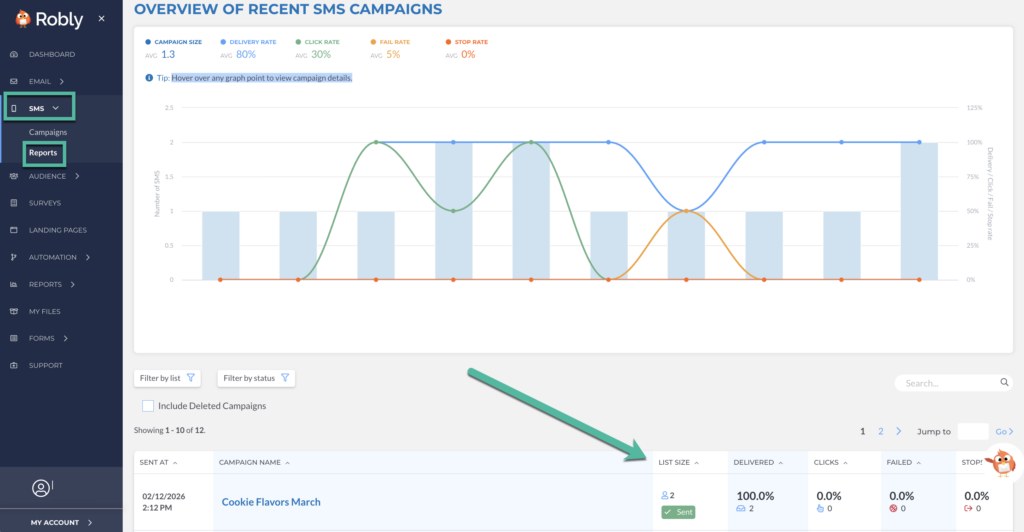Go to page 2 of results
The image size is (1024, 532).
tap(881, 431)
